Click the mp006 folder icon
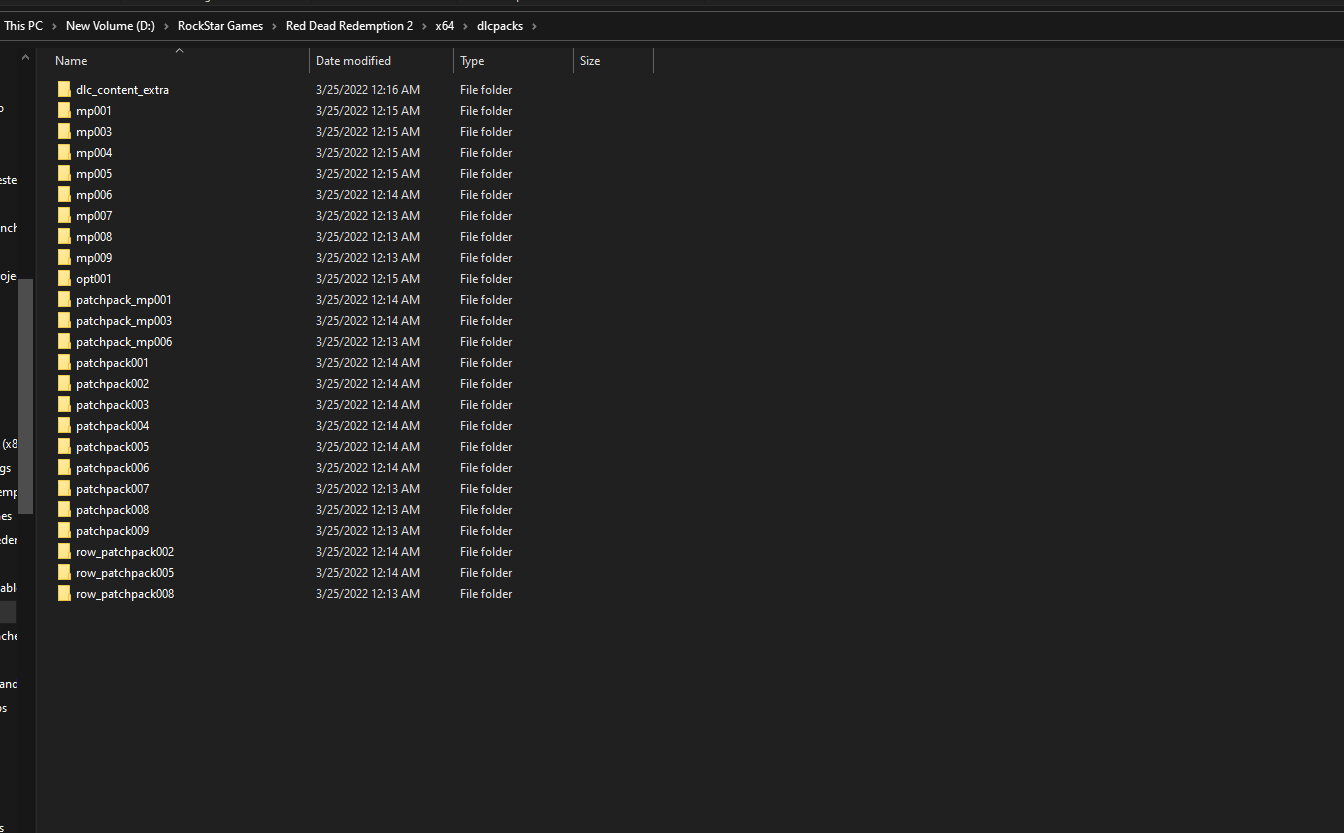 click(x=64, y=195)
